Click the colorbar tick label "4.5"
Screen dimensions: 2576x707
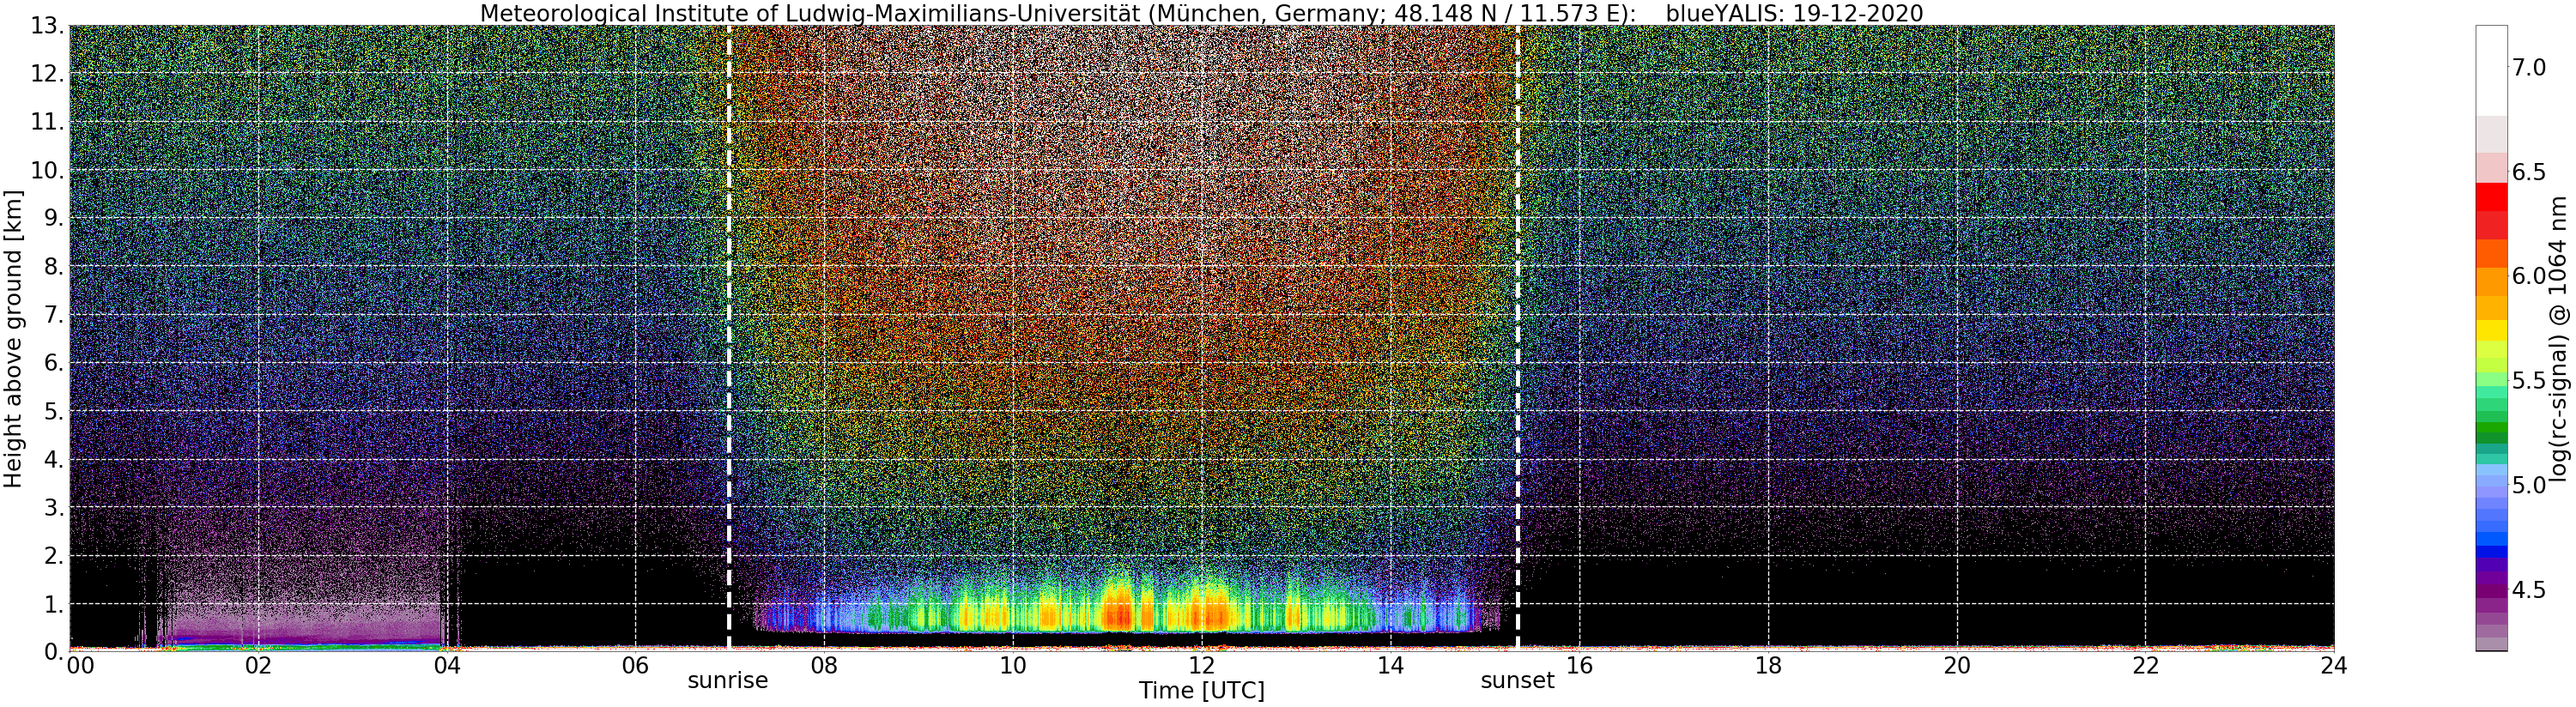[x=2529, y=590]
